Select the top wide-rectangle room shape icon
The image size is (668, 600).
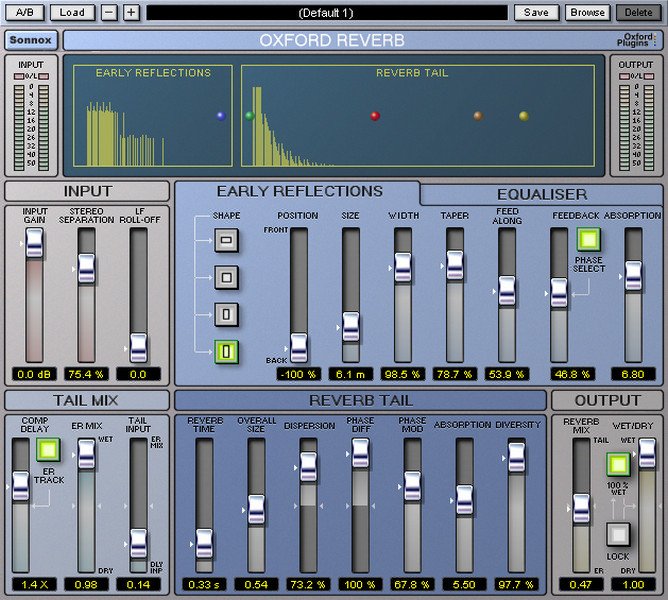[x=226, y=240]
